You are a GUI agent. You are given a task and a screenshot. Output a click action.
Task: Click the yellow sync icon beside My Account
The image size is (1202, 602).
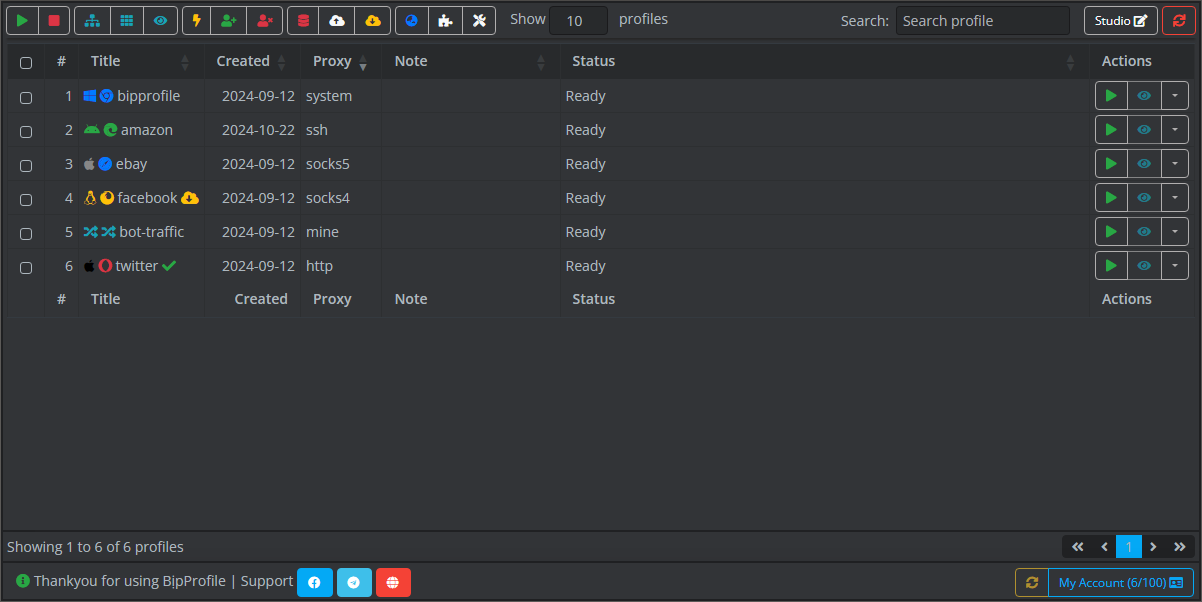pyautogui.click(x=1032, y=582)
